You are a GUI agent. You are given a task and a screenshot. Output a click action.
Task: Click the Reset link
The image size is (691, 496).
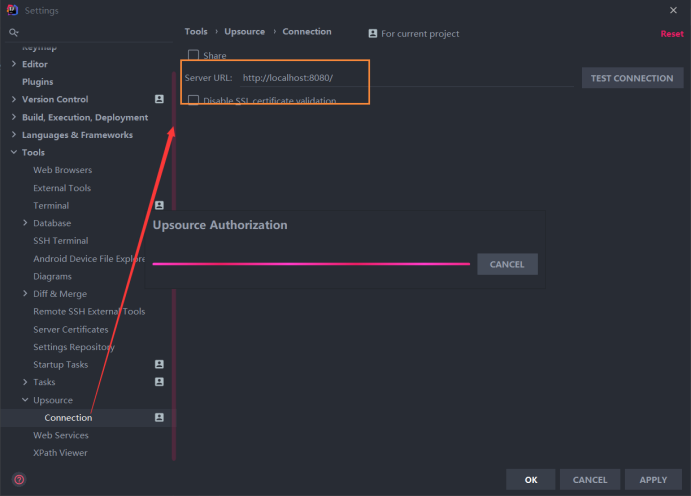click(672, 34)
